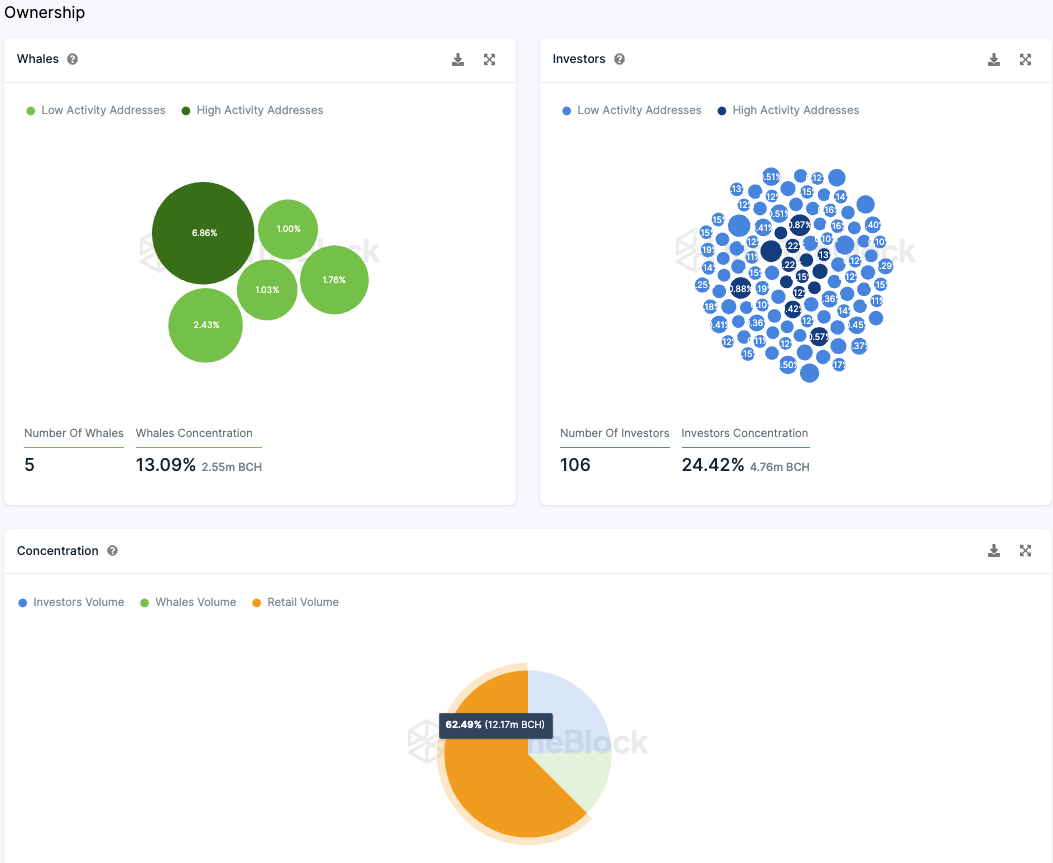Image resolution: width=1053 pixels, height=863 pixels.
Task: Toggle Low Activity Addresses in Whales legend
Action: (x=96, y=110)
